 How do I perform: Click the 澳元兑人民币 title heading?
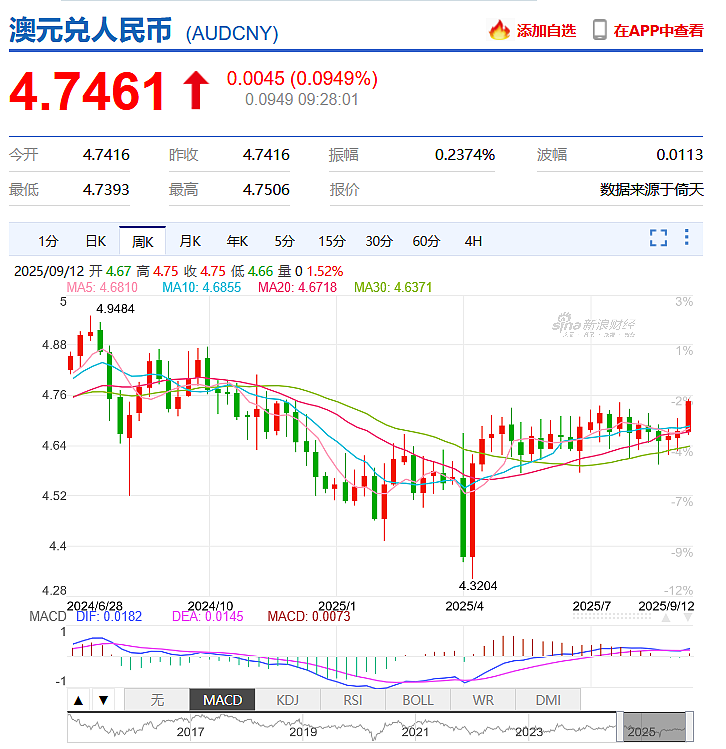tap(90, 30)
